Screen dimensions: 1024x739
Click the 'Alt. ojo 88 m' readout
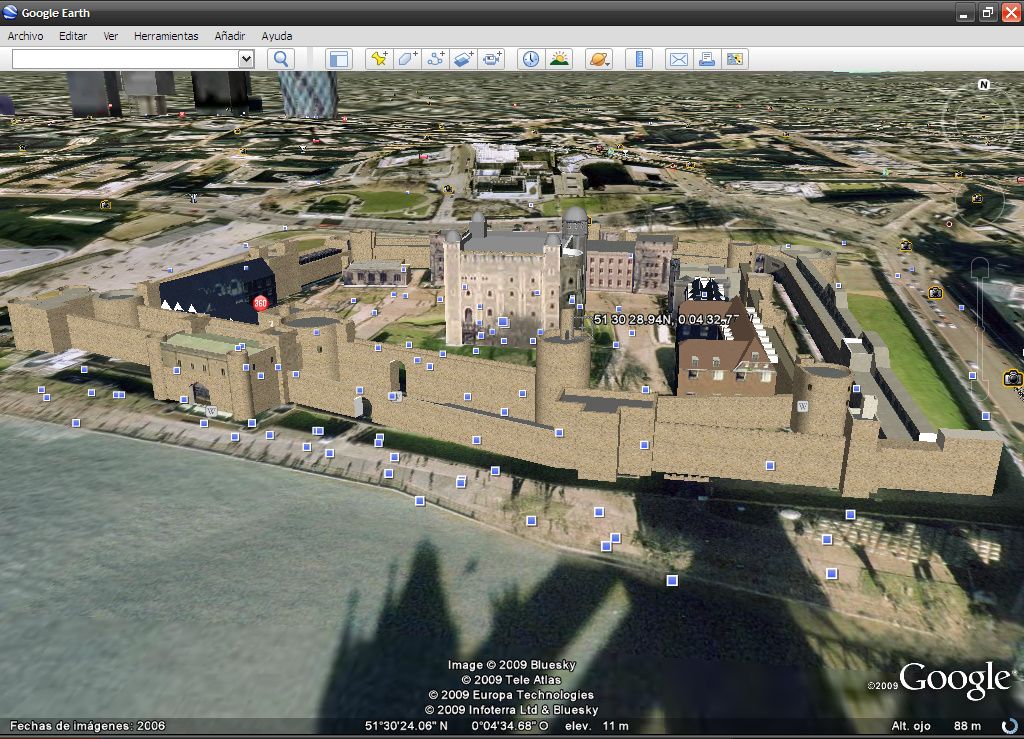pyautogui.click(x=936, y=726)
